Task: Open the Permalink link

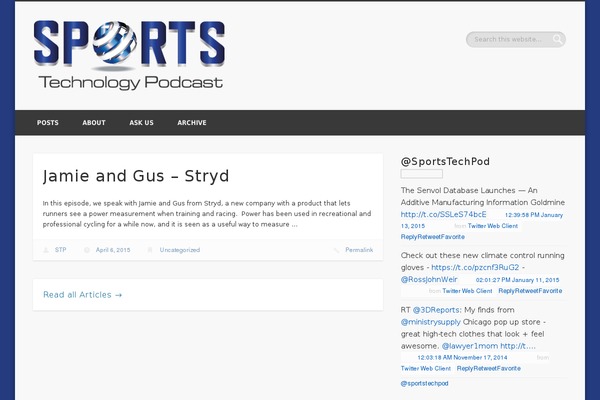Action: (x=359, y=250)
